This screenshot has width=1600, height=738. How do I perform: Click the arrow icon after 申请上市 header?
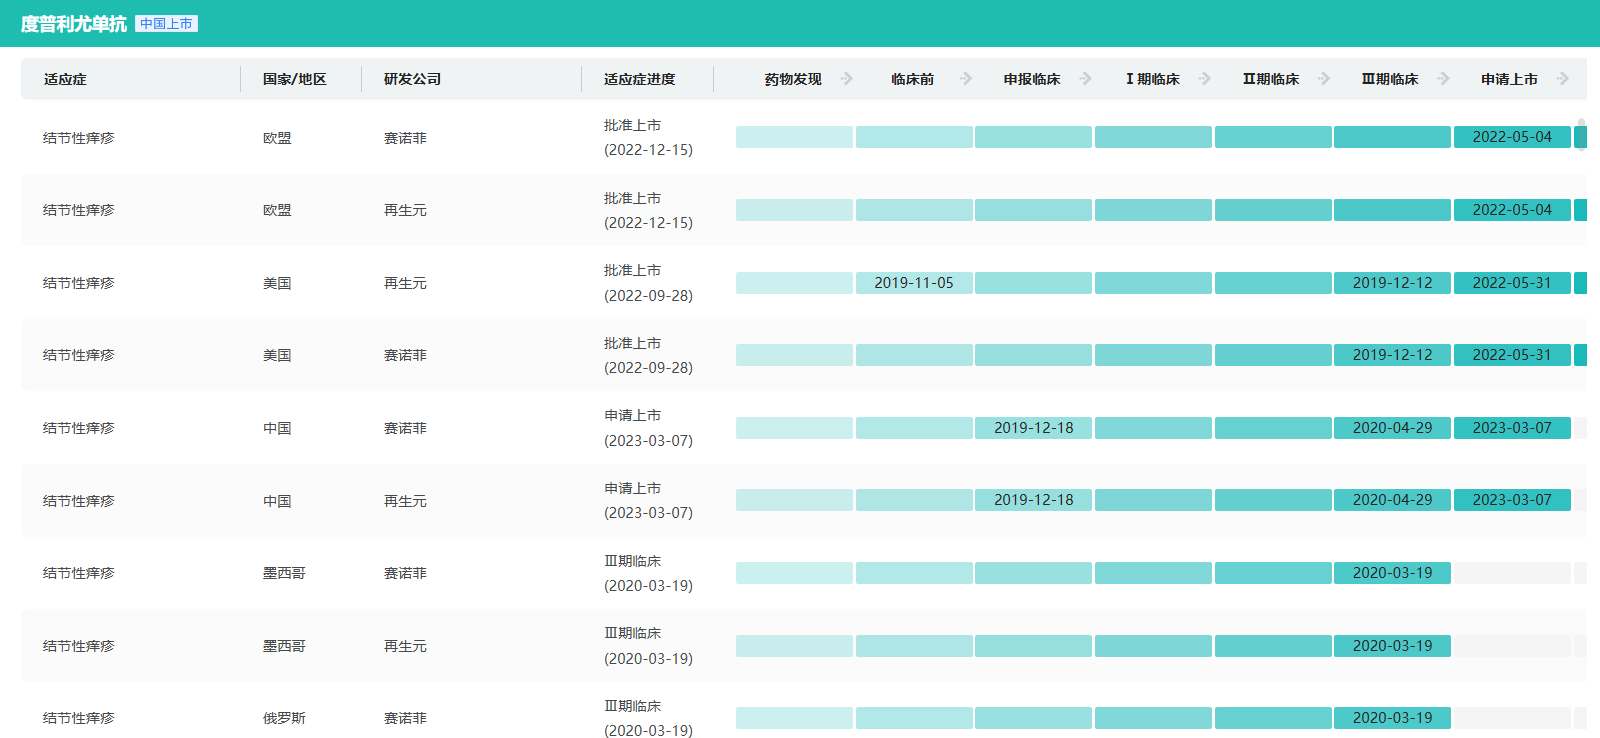tap(1563, 79)
